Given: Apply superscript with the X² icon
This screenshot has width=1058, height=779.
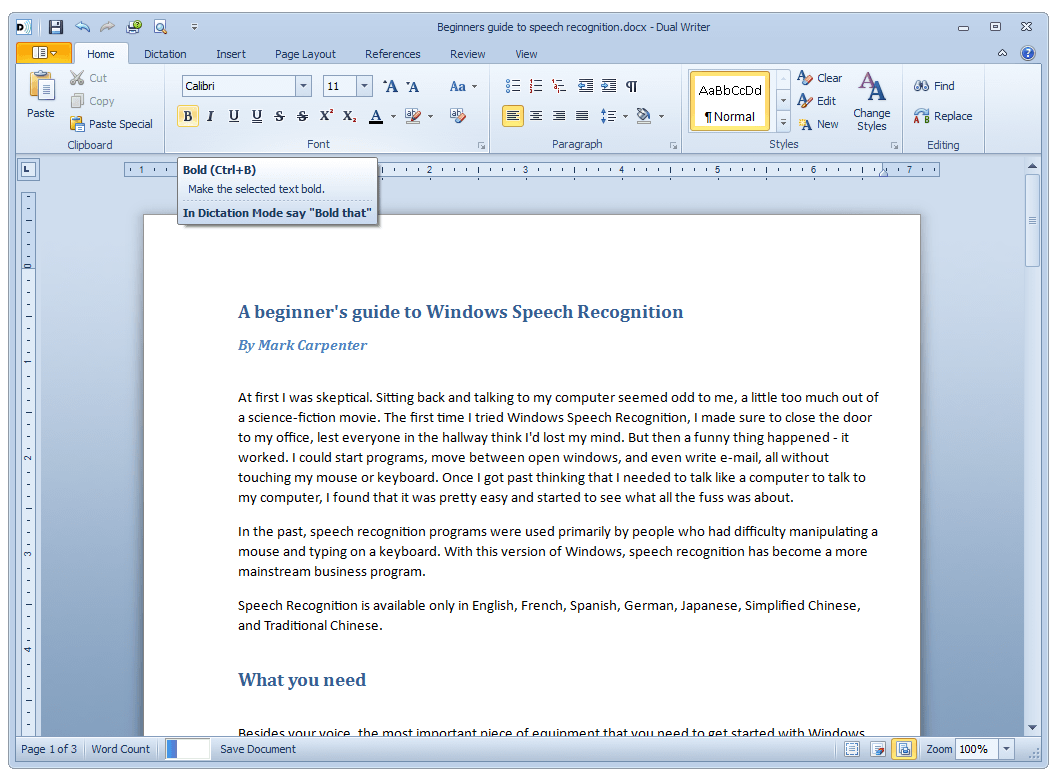Looking at the screenshot, I should pos(326,116).
